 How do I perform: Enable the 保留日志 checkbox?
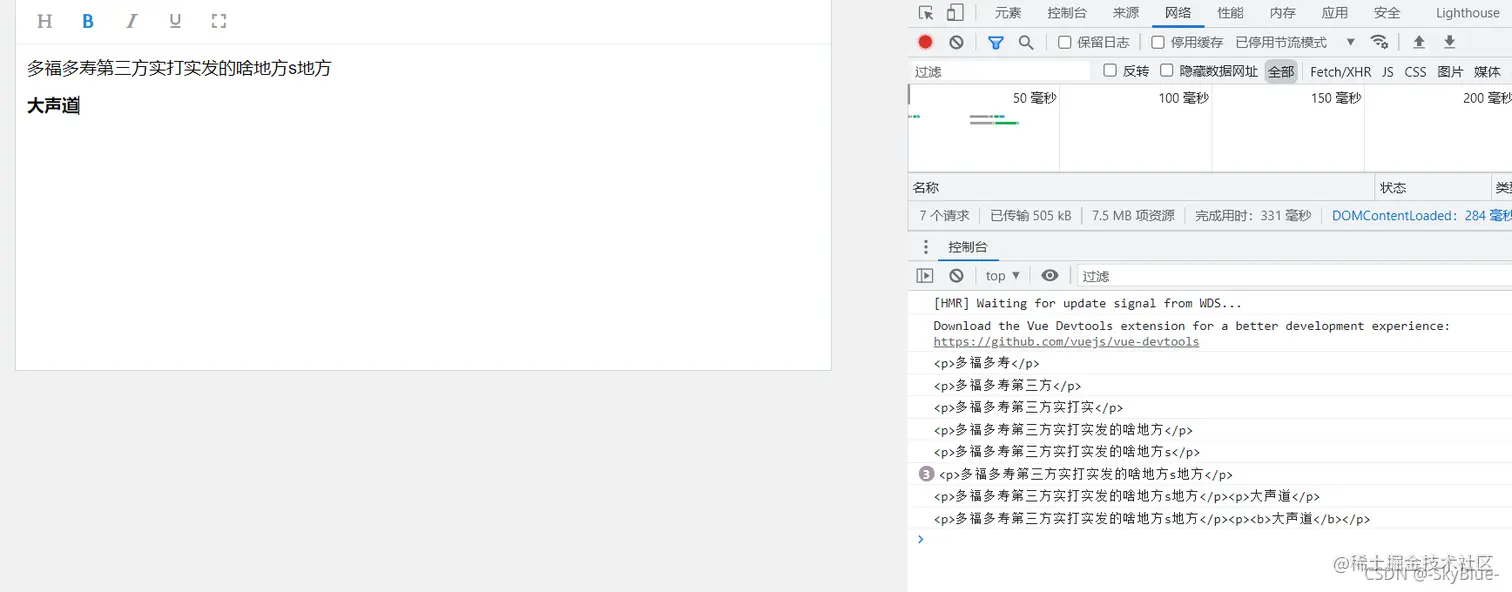tap(1065, 42)
